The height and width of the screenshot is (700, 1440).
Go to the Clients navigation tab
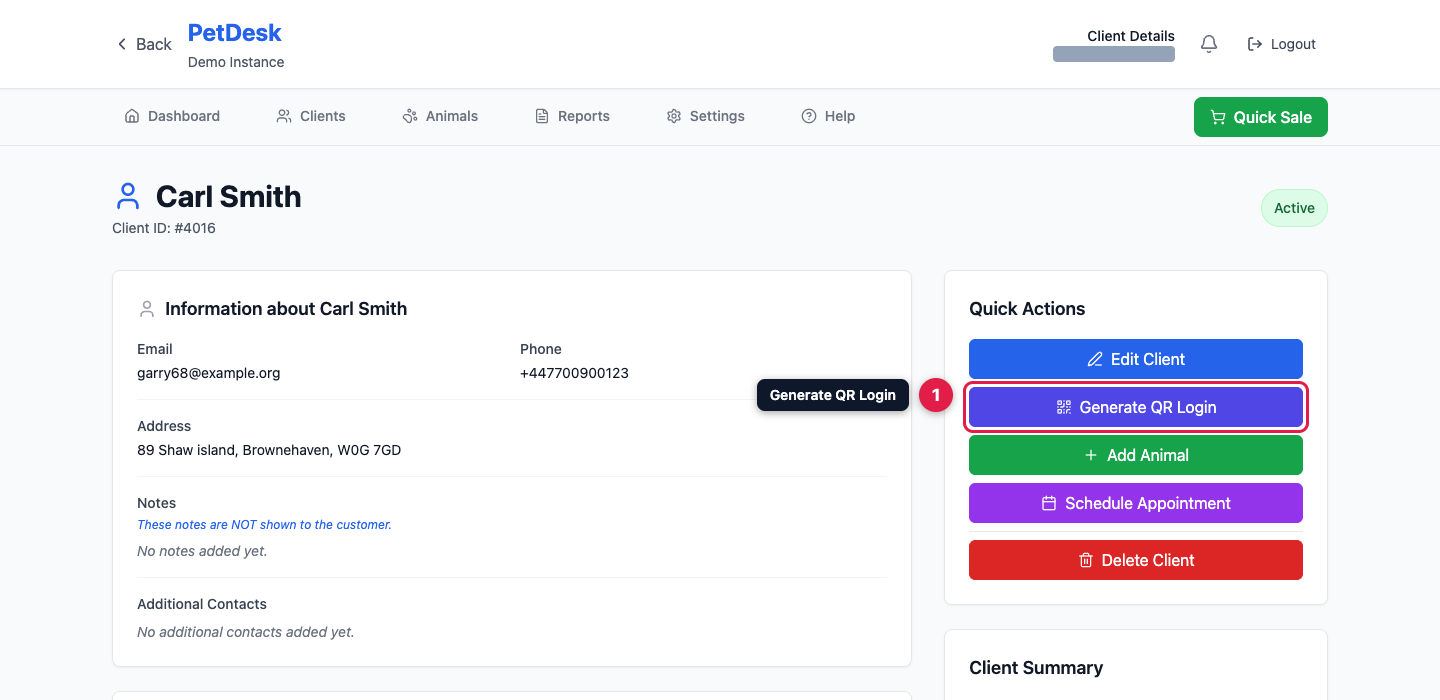coord(311,116)
